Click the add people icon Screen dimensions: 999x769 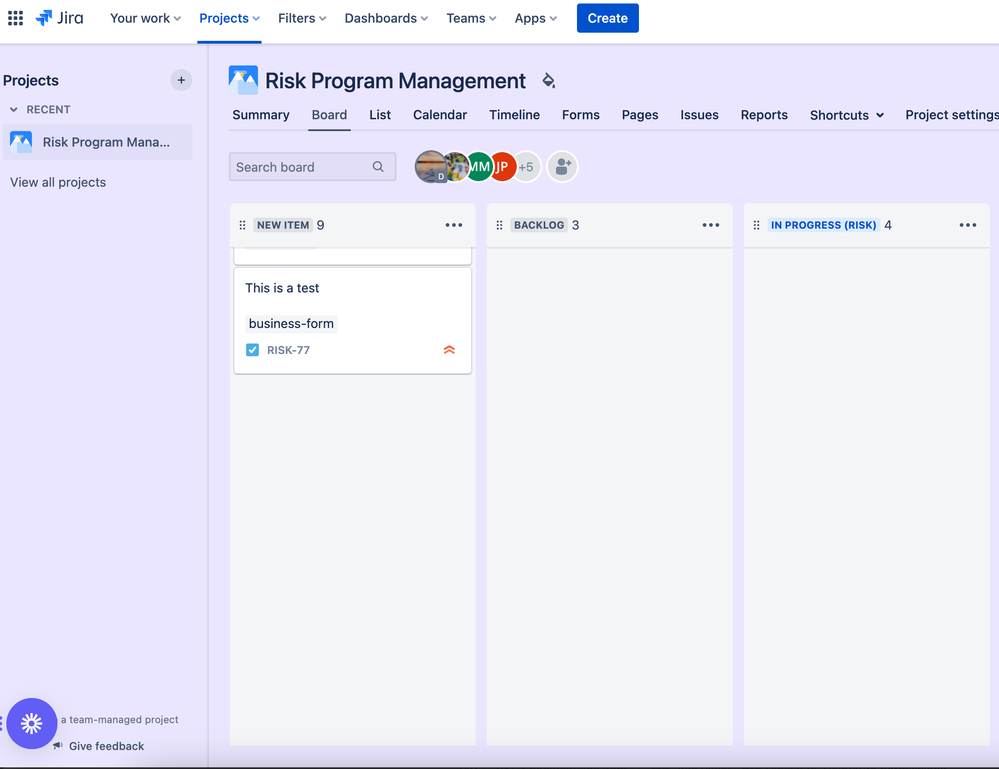click(x=563, y=167)
